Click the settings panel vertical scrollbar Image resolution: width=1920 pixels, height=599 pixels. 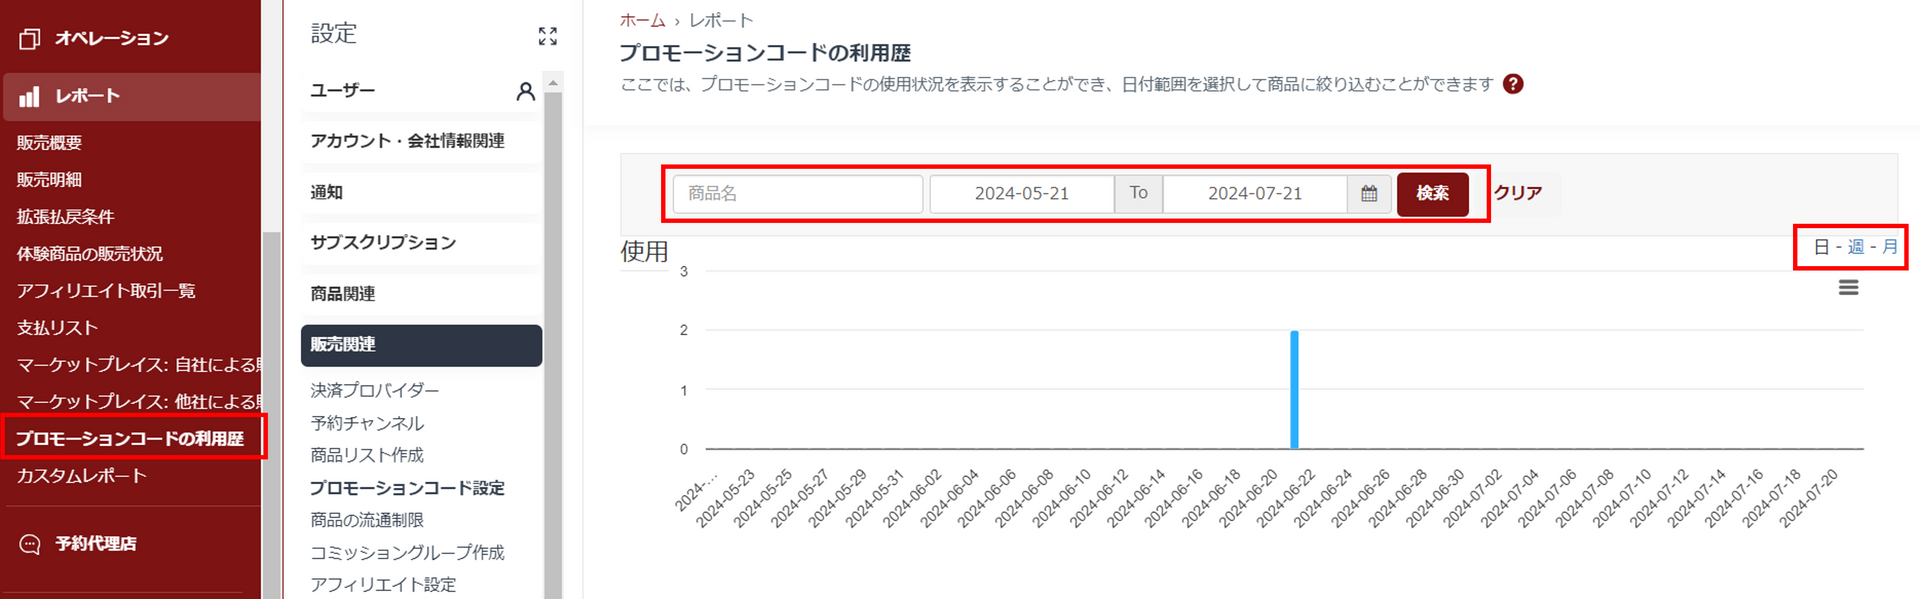(x=553, y=300)
